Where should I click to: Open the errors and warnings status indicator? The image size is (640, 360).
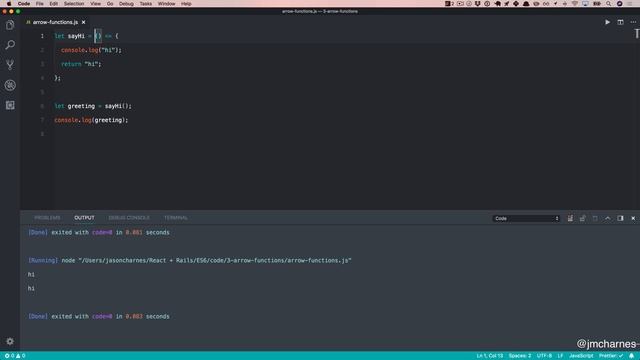click(x=15, y=356)
